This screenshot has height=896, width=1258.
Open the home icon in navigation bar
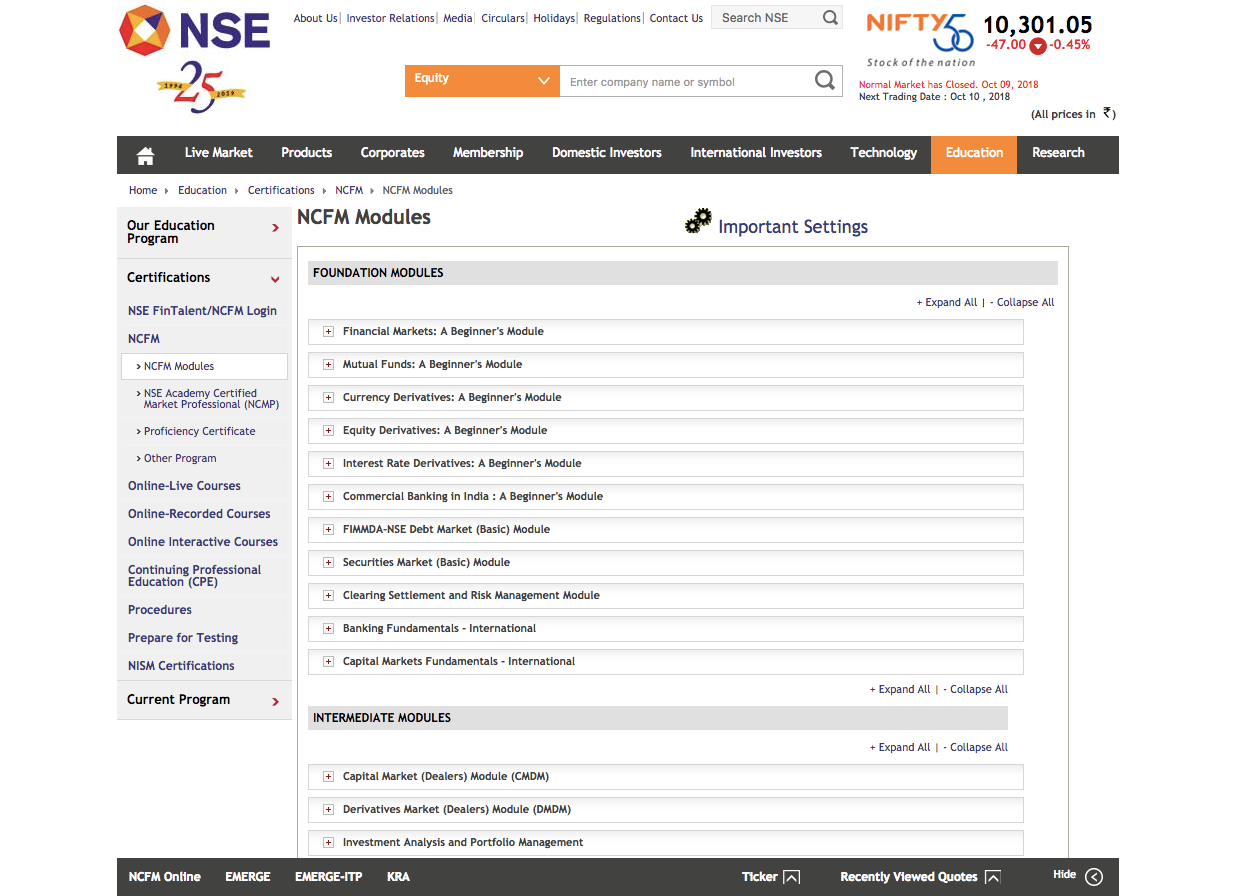pos(146,155)
